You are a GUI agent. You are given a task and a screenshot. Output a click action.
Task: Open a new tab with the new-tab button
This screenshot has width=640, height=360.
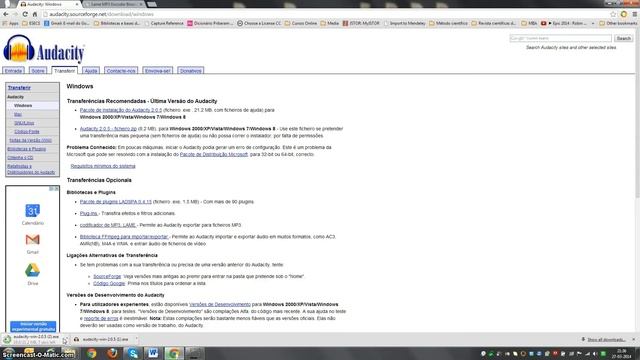click(x=152, y=4)
